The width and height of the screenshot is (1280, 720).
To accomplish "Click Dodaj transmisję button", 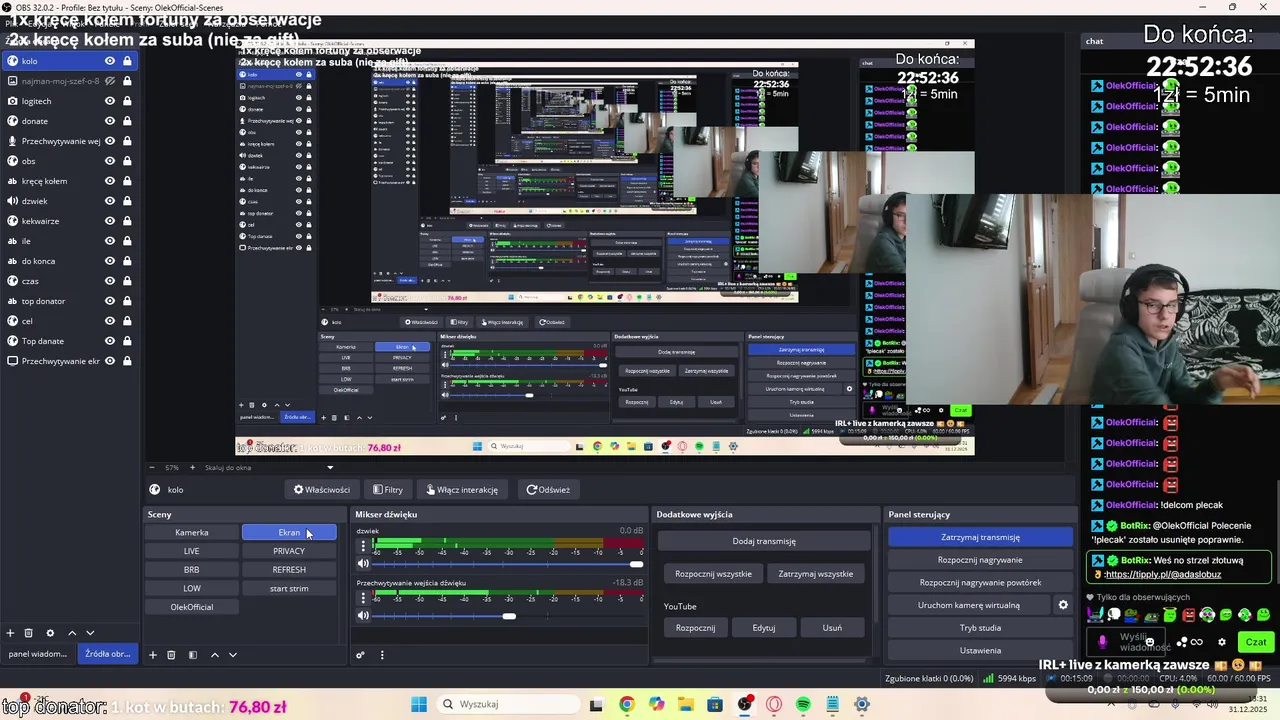I will click(x=764, y=541).
